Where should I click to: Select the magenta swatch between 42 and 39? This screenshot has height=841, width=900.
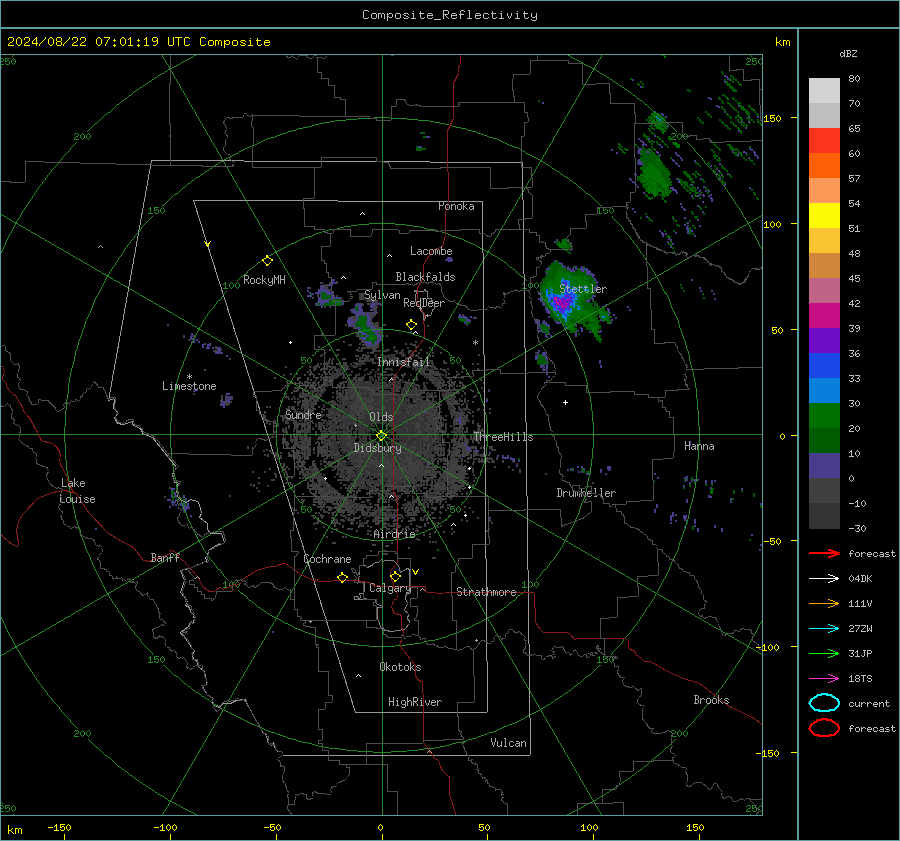824,316
